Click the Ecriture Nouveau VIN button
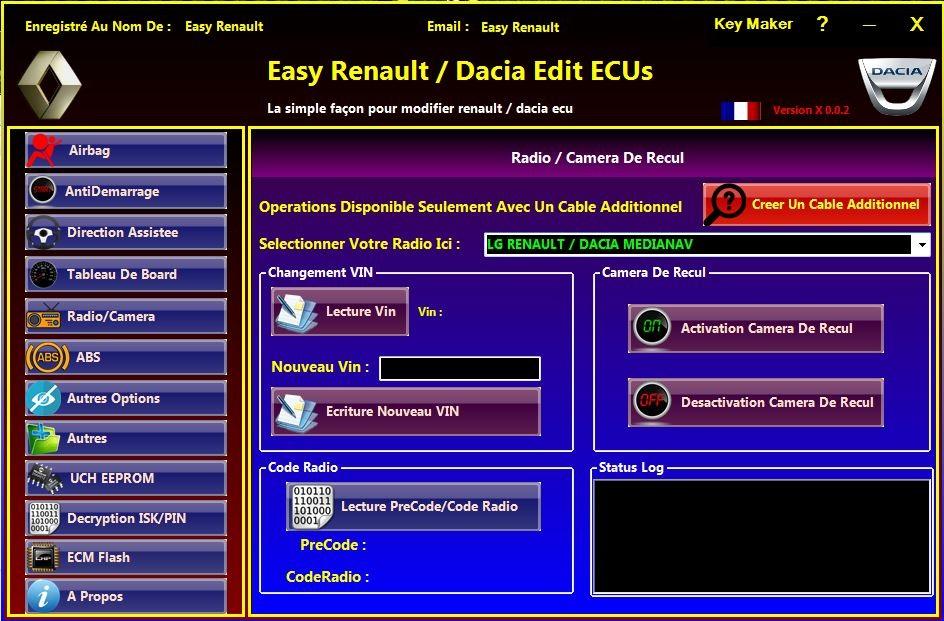 click(x=404, y=411)
